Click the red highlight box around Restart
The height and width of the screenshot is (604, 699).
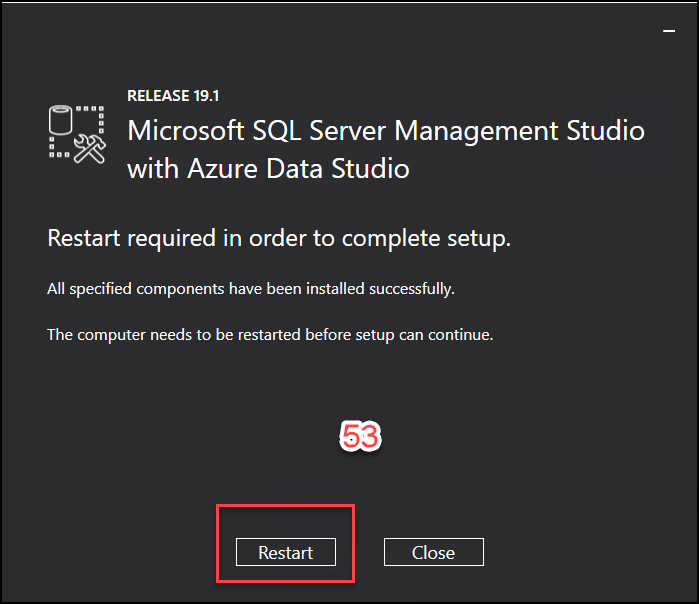pos(285,543)
